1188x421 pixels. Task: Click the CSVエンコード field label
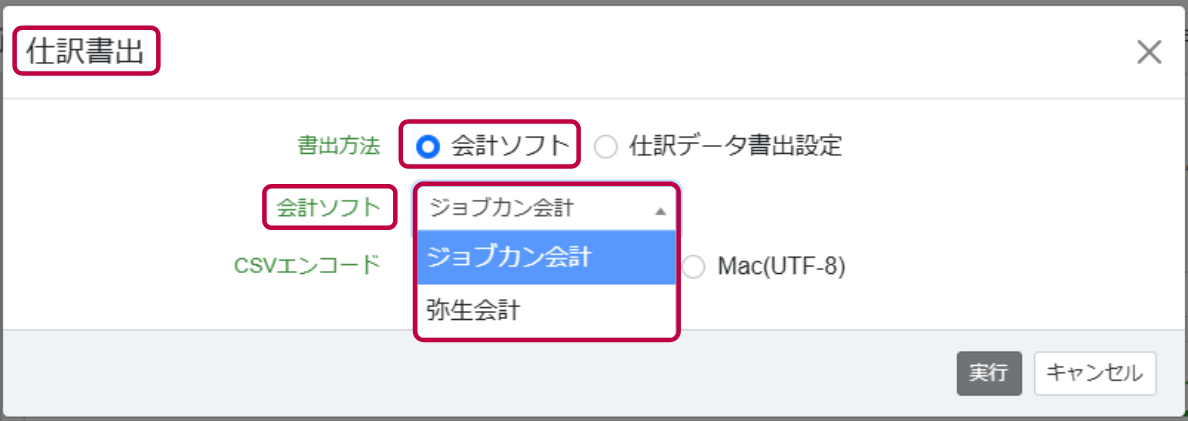pyautogui.click(x=307, y=265)
